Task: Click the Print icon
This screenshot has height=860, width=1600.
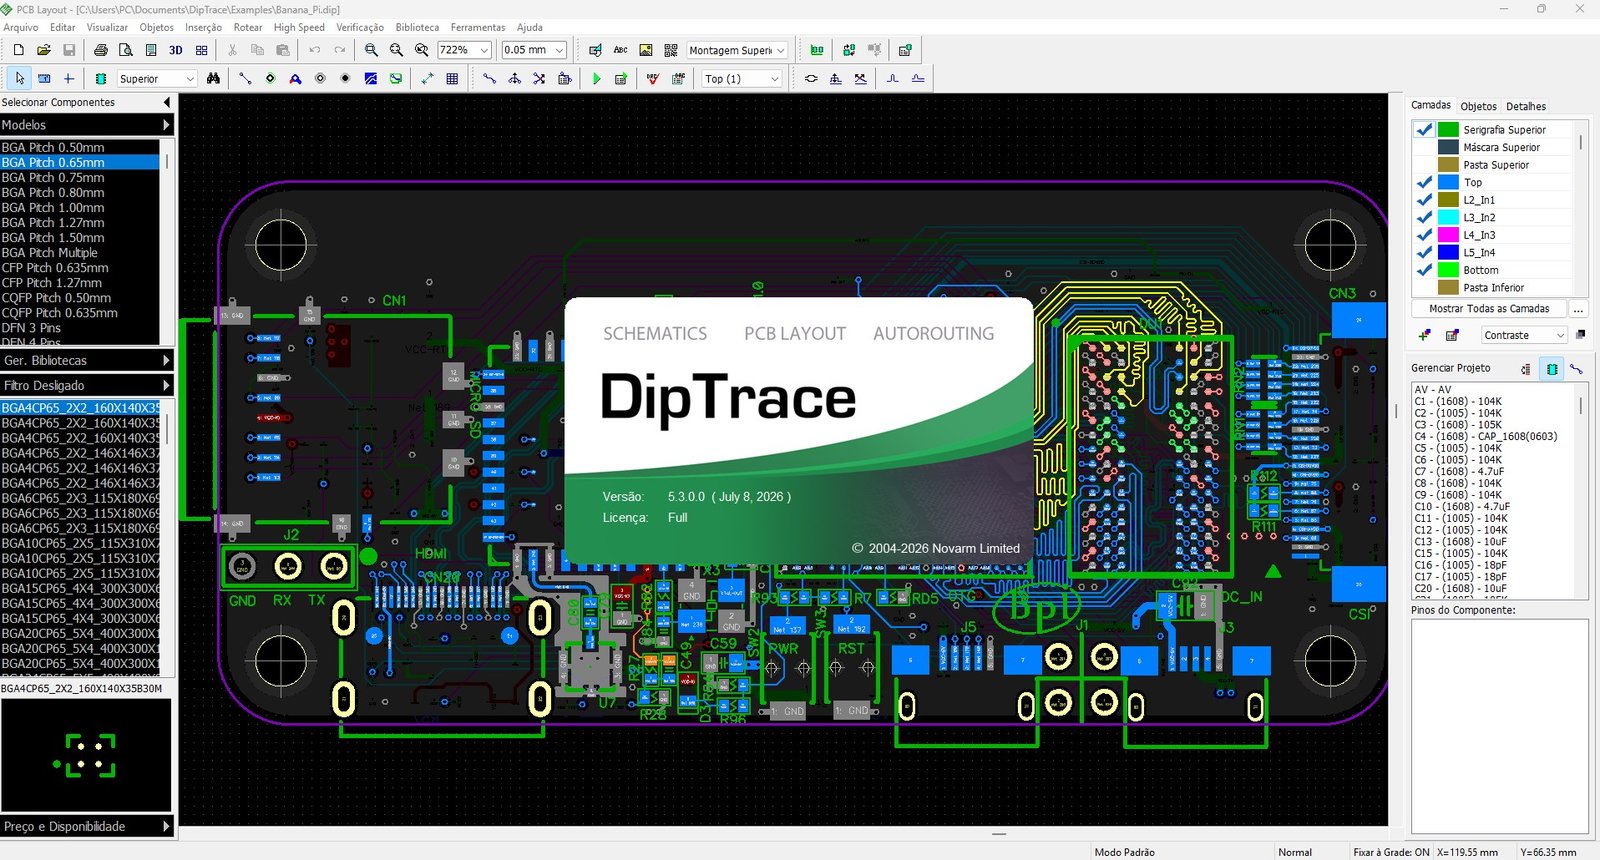Action: (x=100, y=50)
